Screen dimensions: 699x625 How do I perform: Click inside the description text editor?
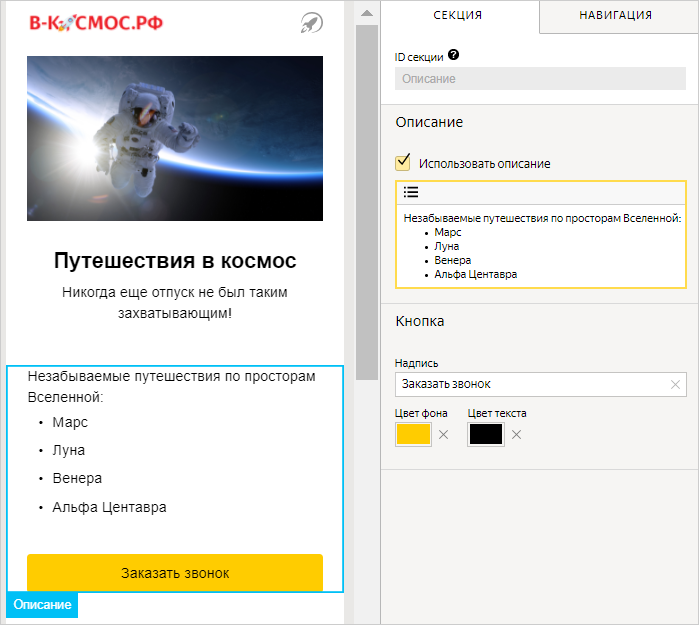point(540,245)
